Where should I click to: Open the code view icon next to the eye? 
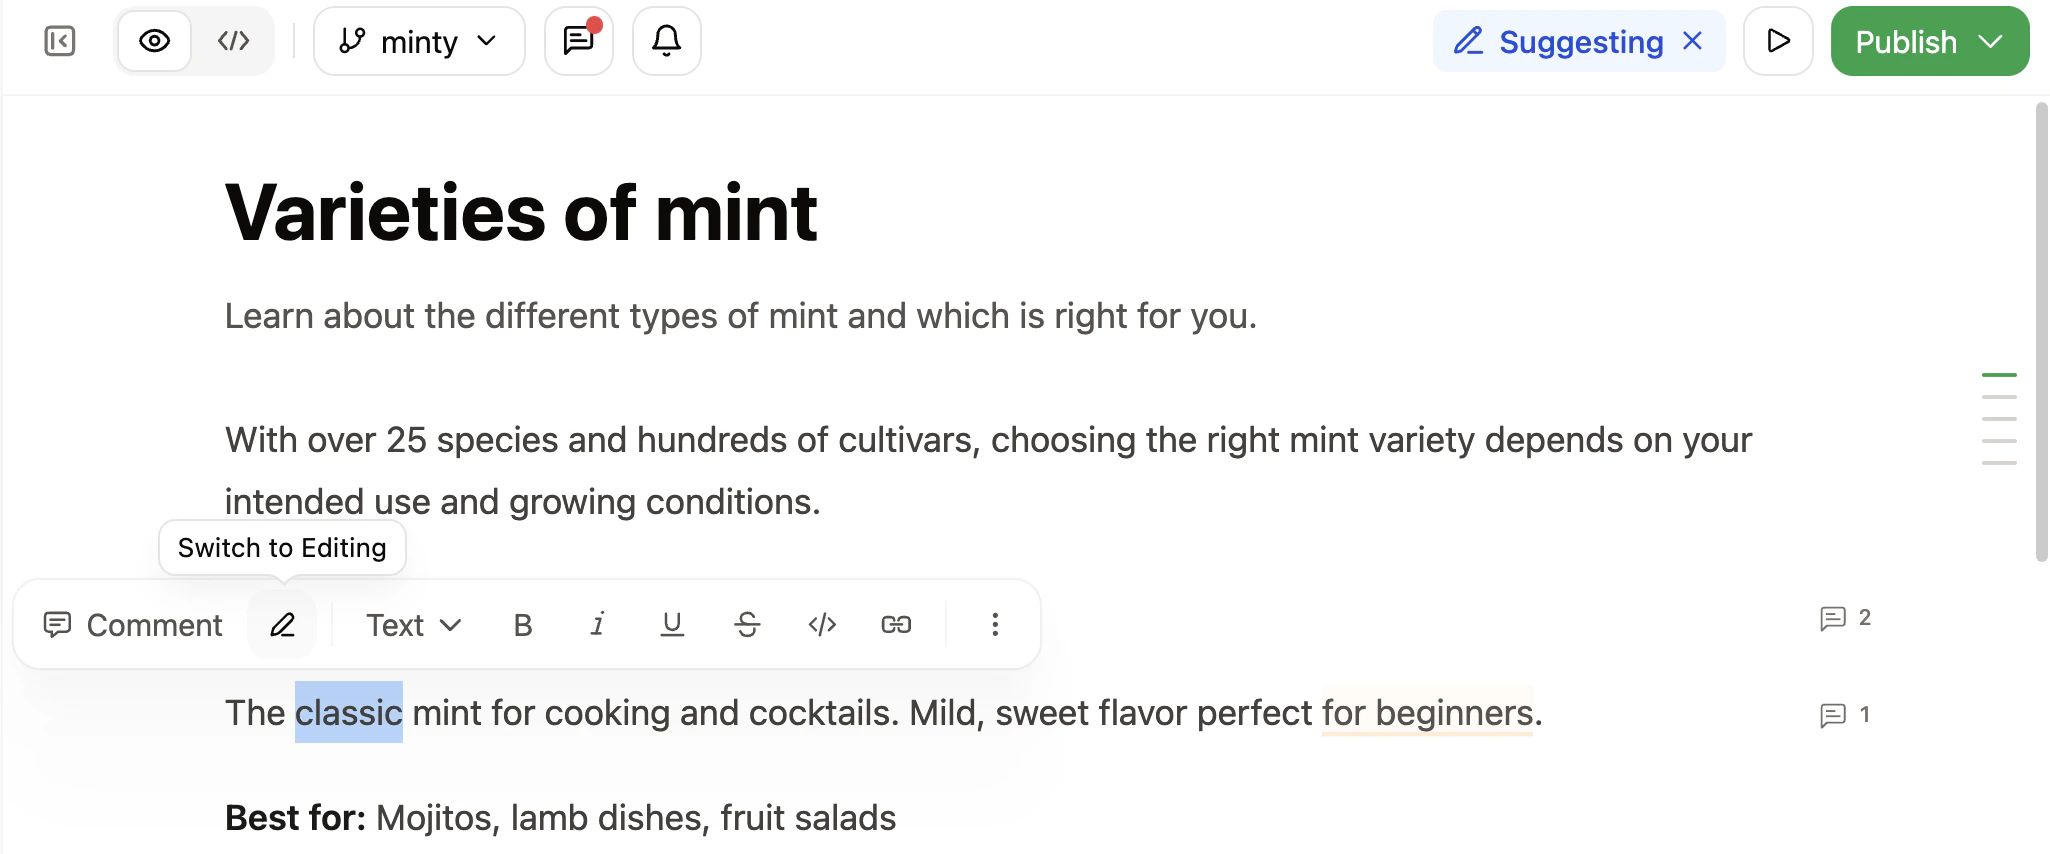pos(233,41)
